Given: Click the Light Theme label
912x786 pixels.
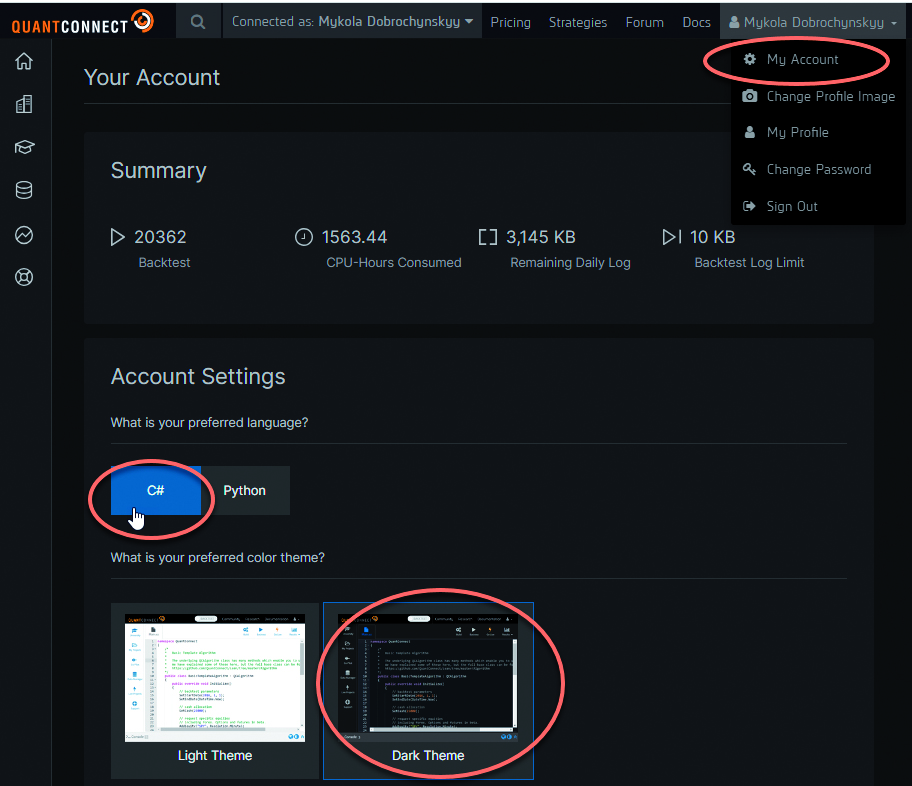Looking at the screenshot, I should coord(215,755).
